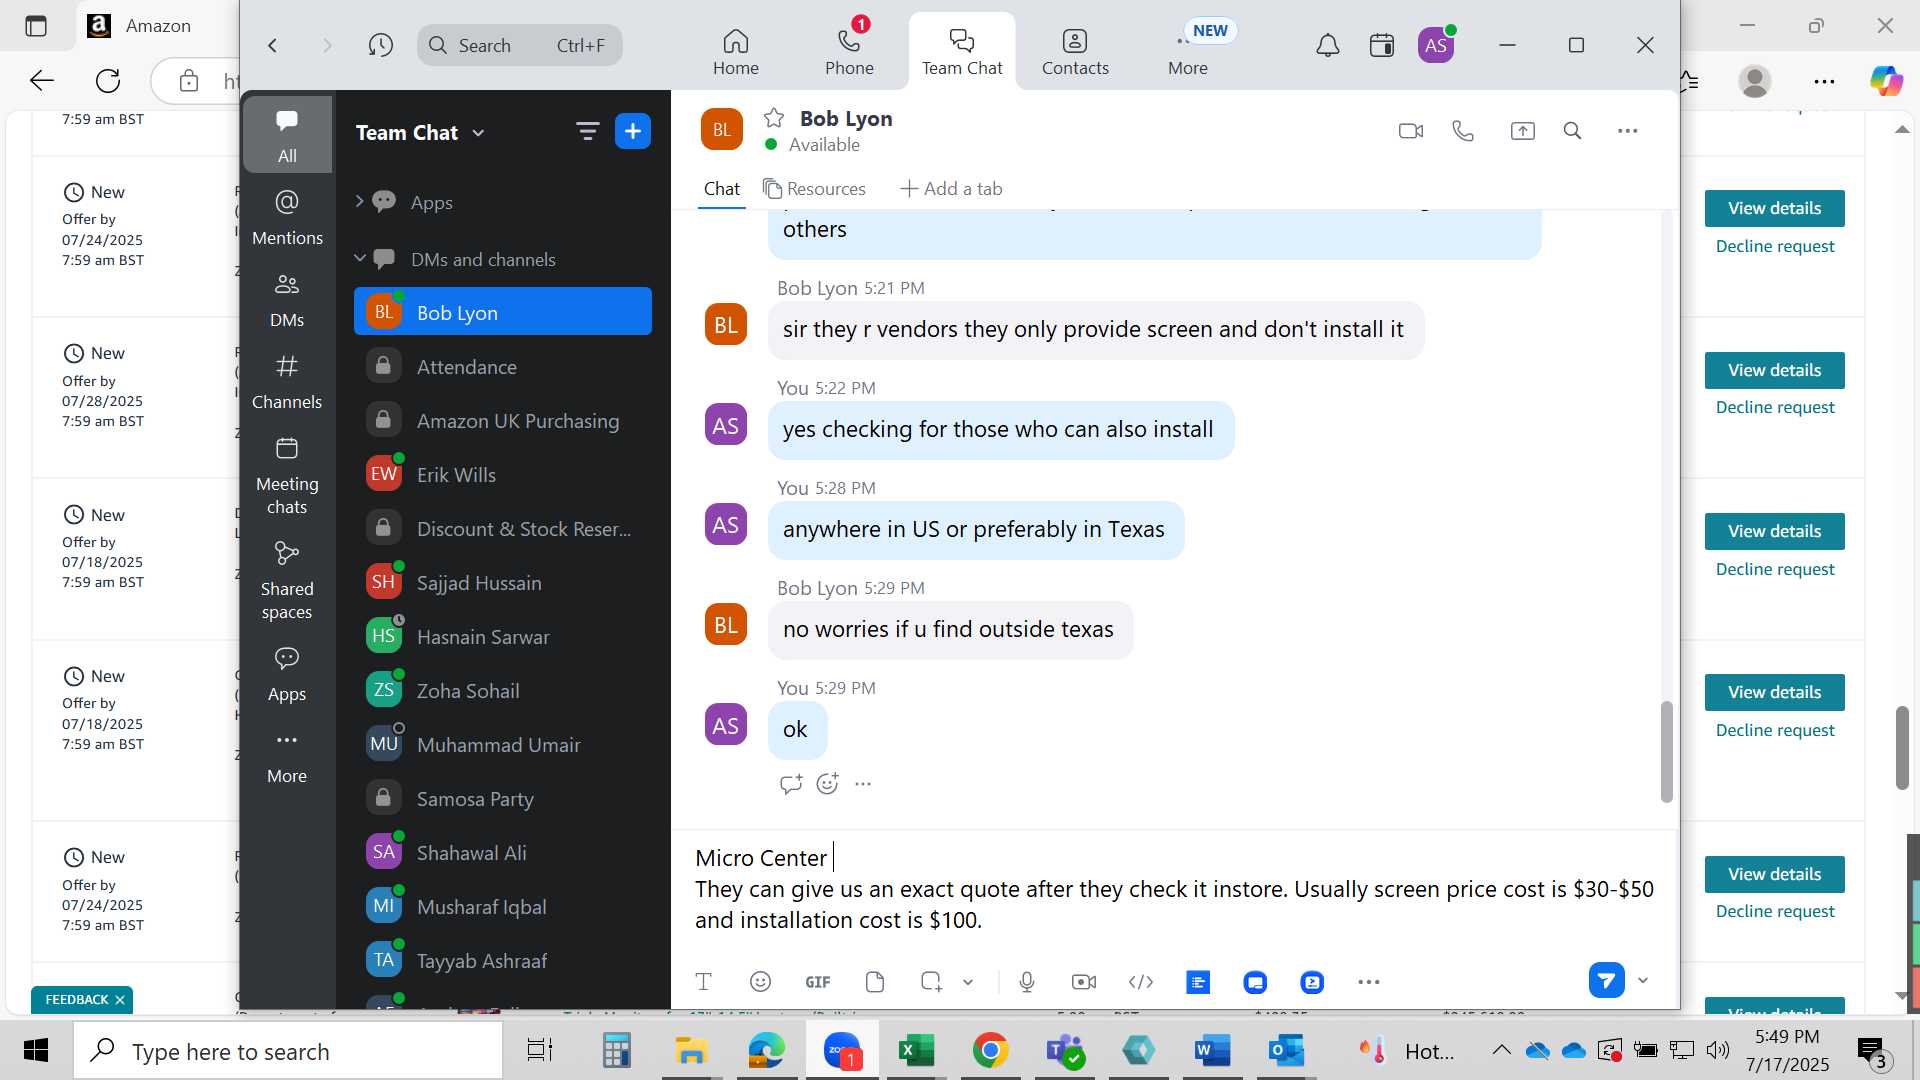Open Word from the taskbar
Screen dimensions: 1920x1080
1211,1051
